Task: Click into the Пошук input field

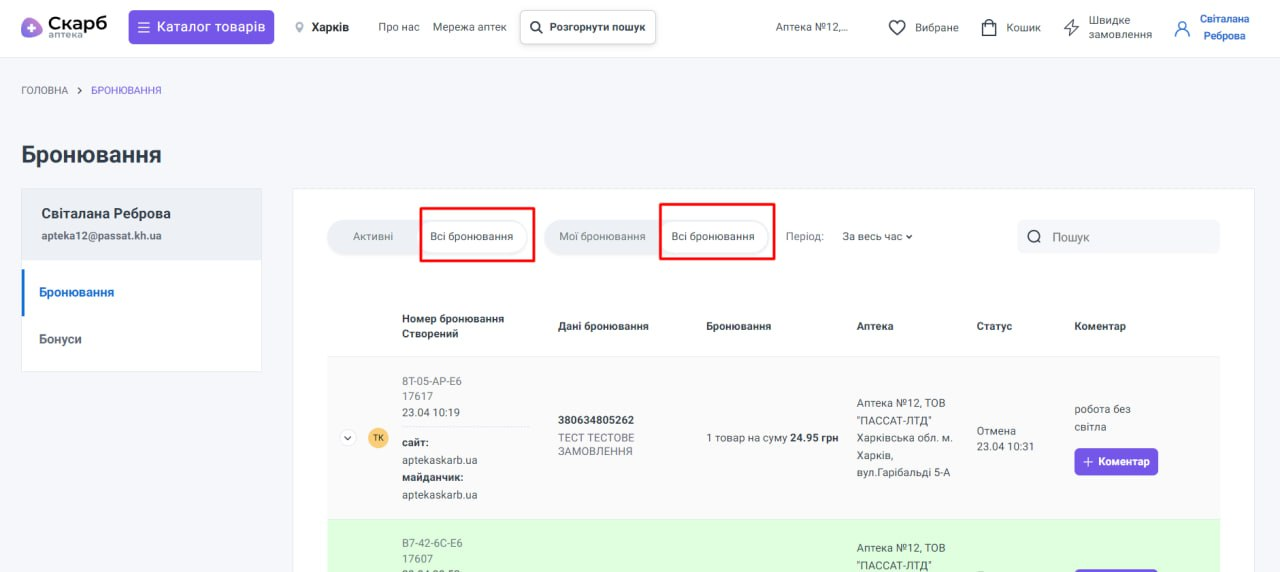Action: (1130, 237)
